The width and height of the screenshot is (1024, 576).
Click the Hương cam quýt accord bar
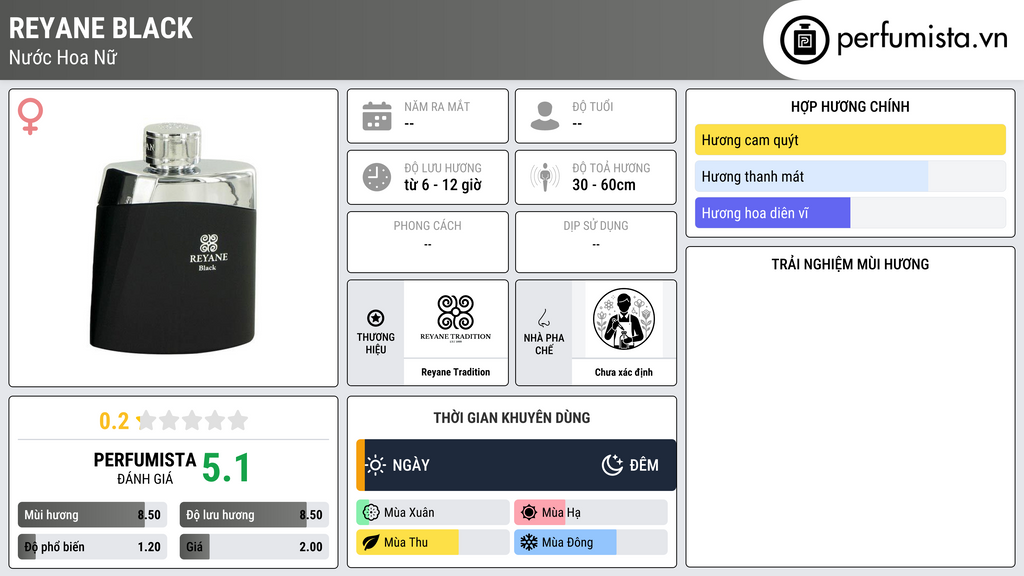coord(850,140)
